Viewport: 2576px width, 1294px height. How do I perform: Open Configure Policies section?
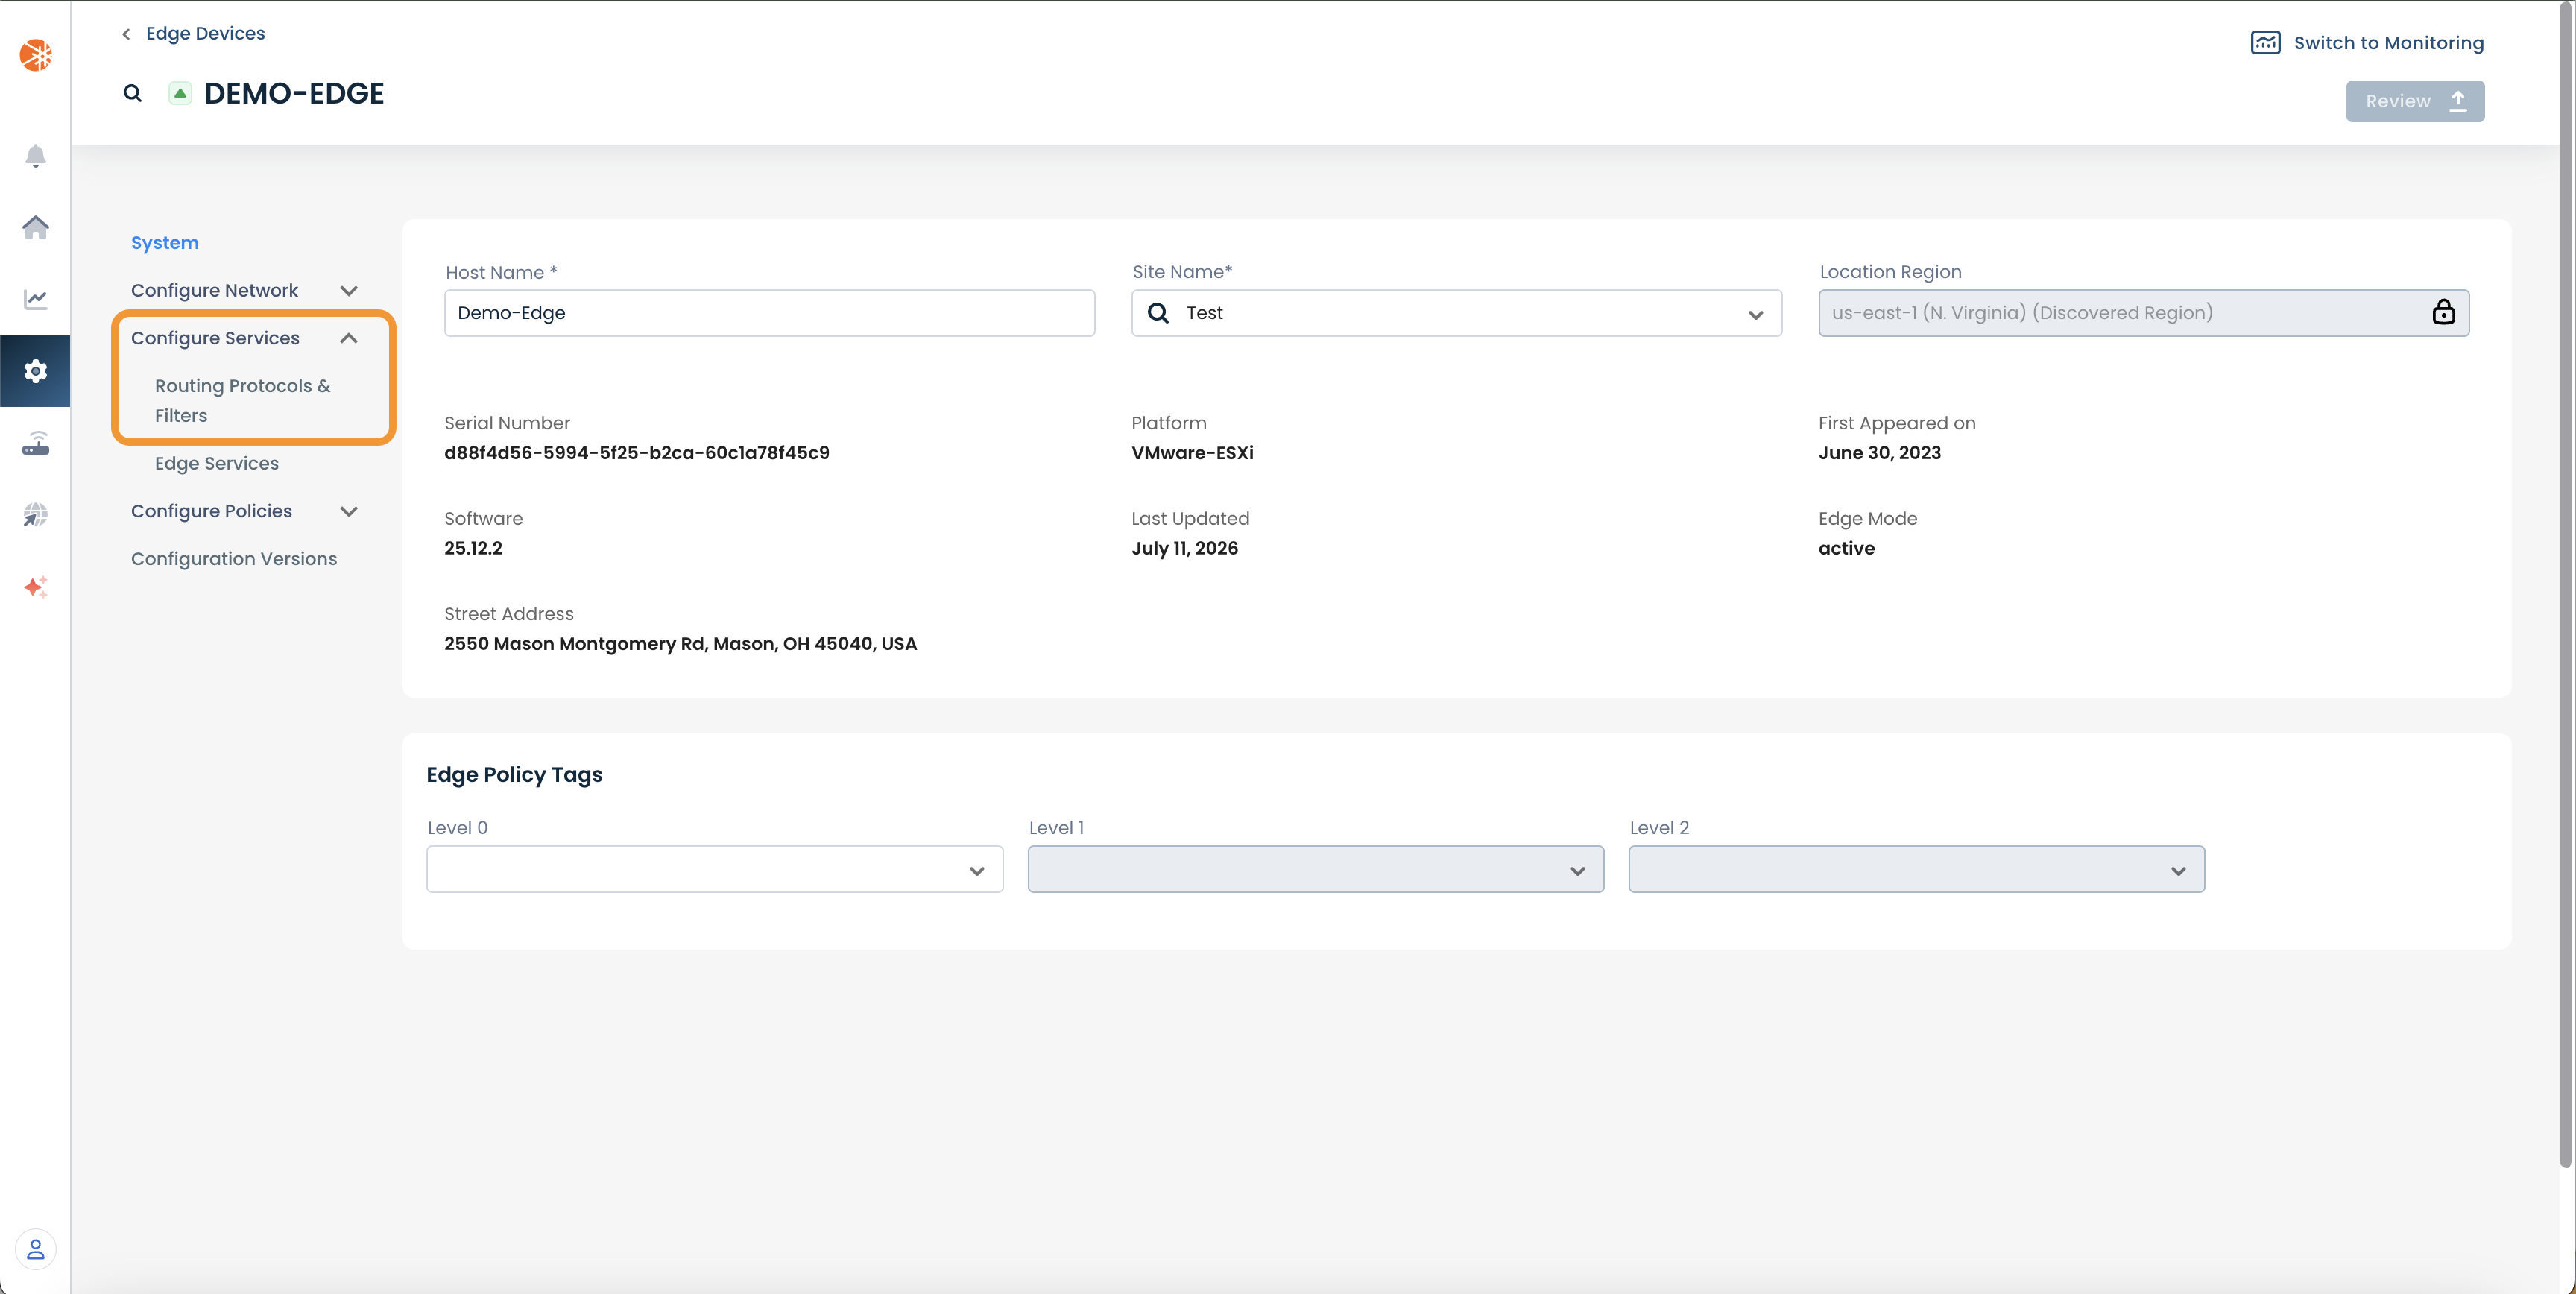pos(211,511)
